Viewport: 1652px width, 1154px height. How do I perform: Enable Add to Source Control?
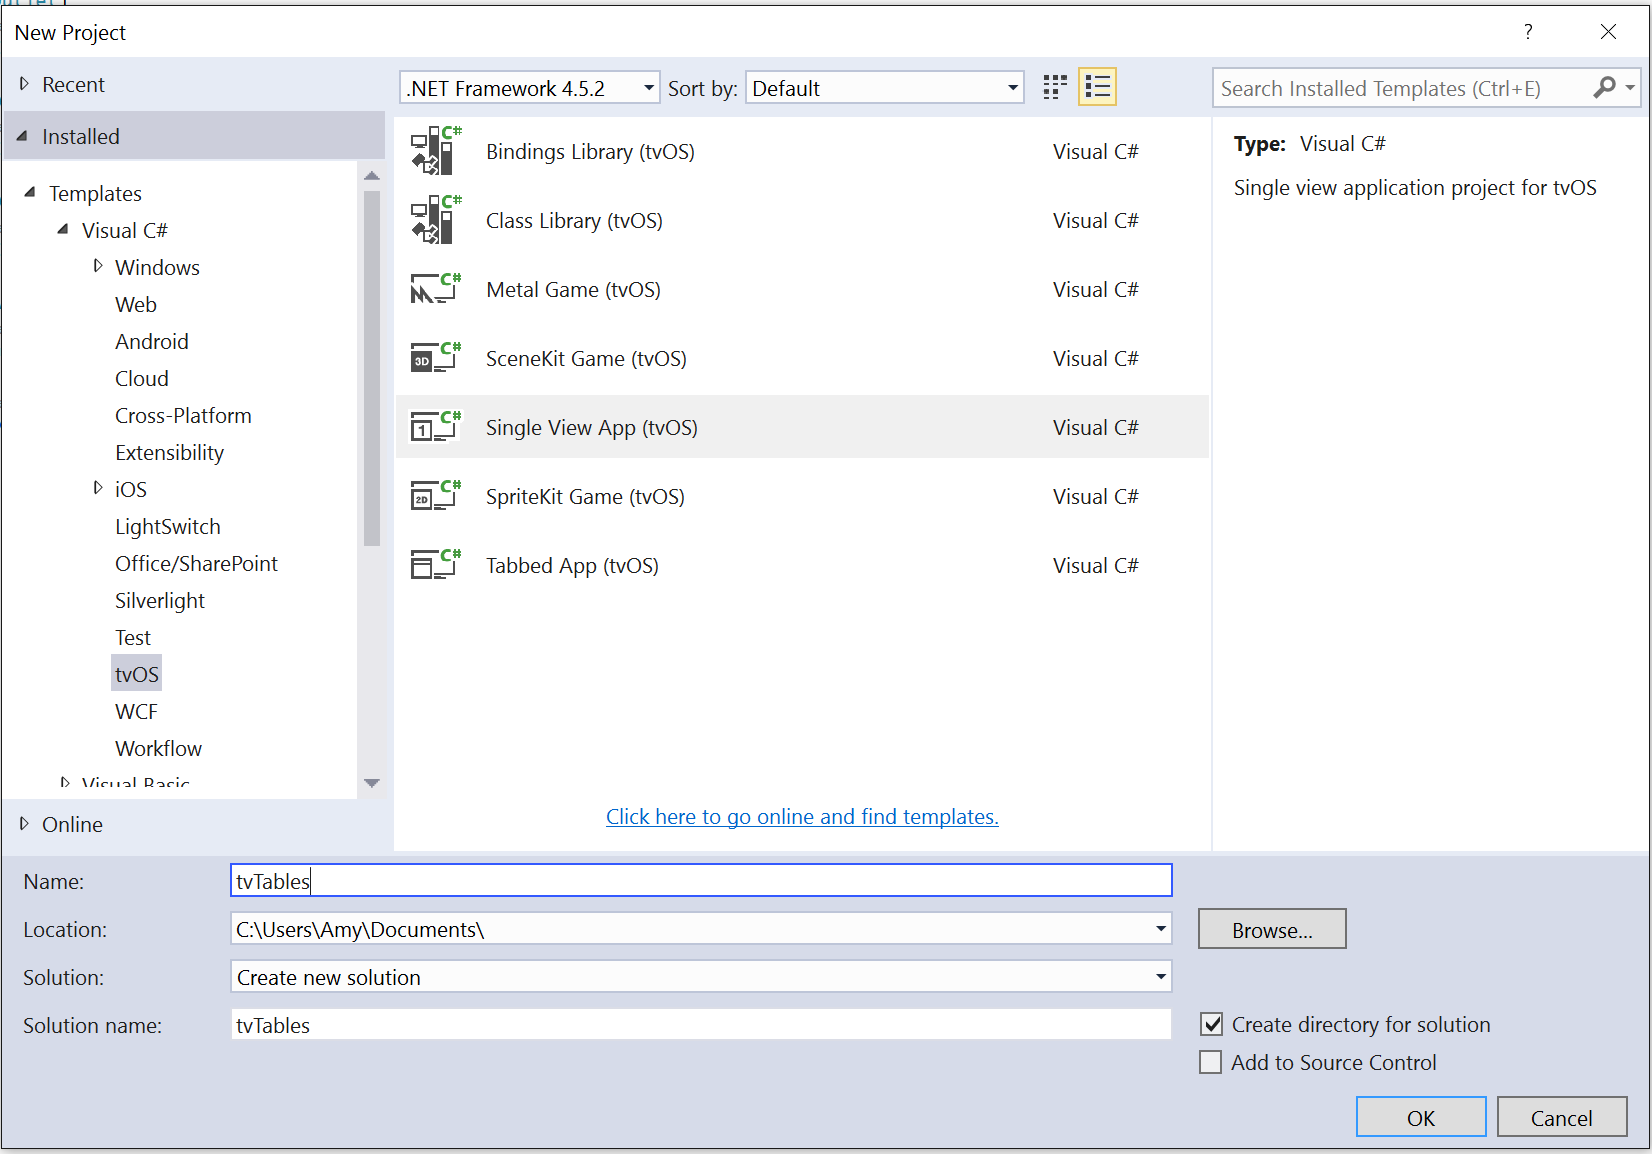tap(1211, 1062)
